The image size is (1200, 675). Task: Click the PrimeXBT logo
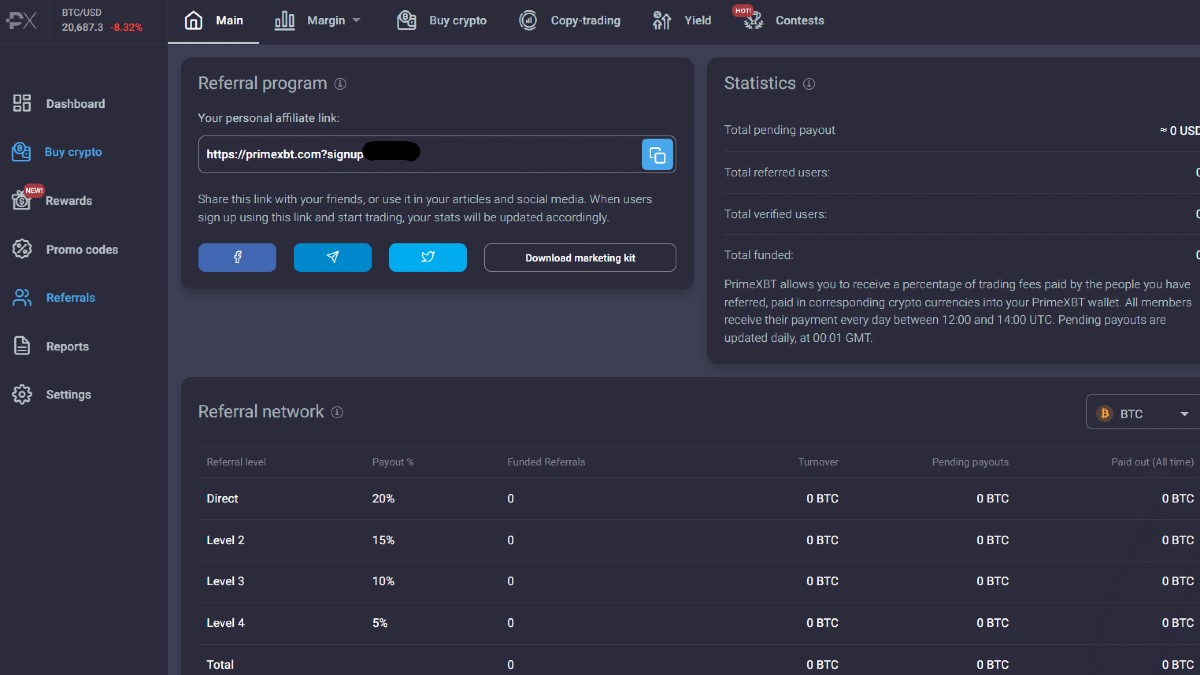pyautogui.click(x=20, y=21)
